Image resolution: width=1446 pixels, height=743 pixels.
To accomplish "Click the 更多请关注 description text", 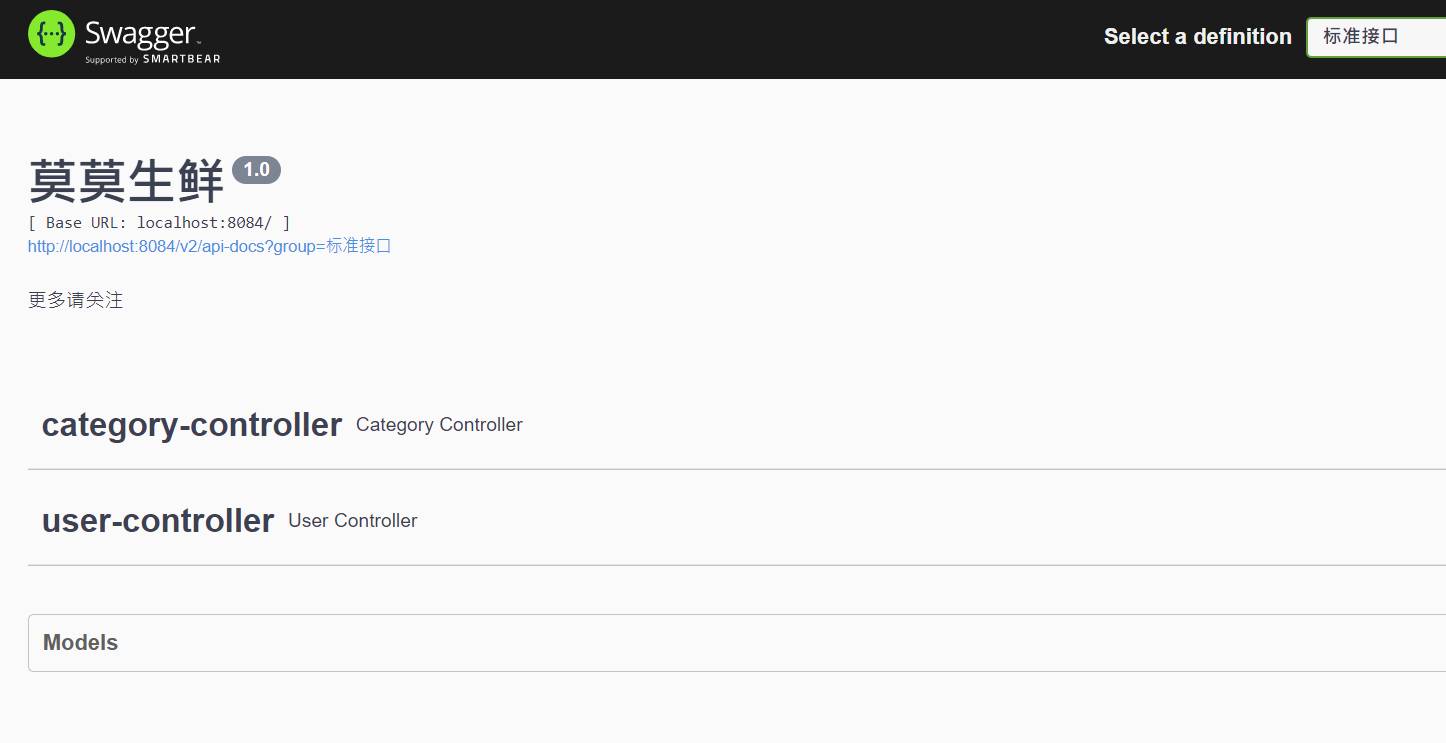I will click(x=76, y=300).
